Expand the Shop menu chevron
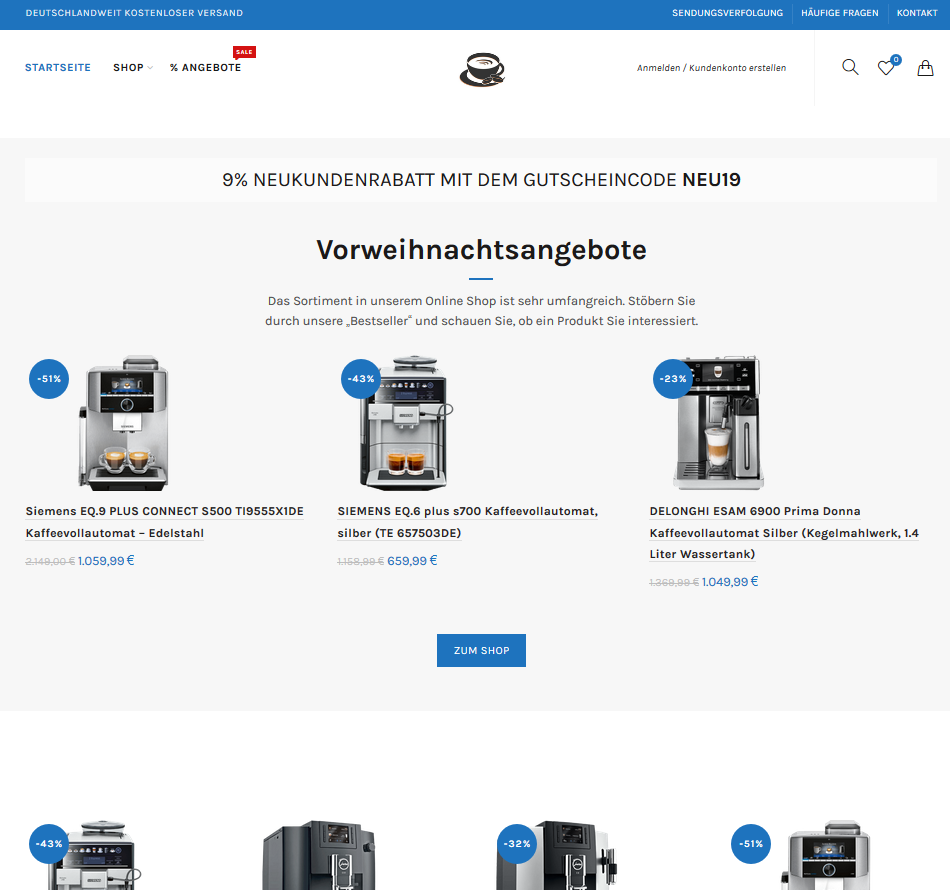Viewport: 950px width, 890px height. tap(150, 68)
